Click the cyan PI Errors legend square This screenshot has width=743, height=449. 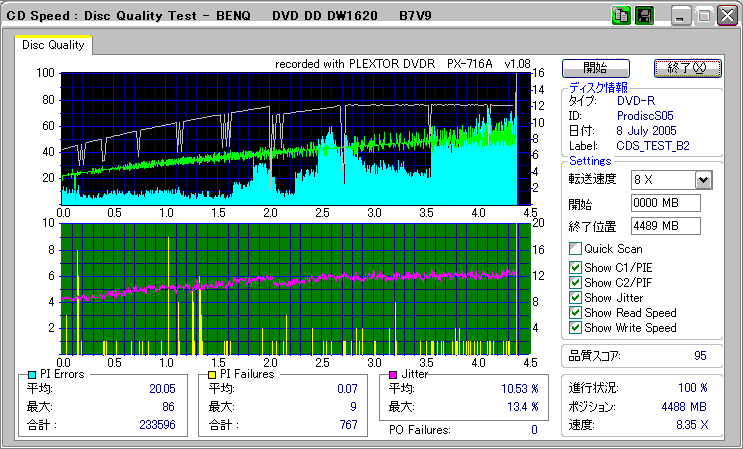click(33, 374)
